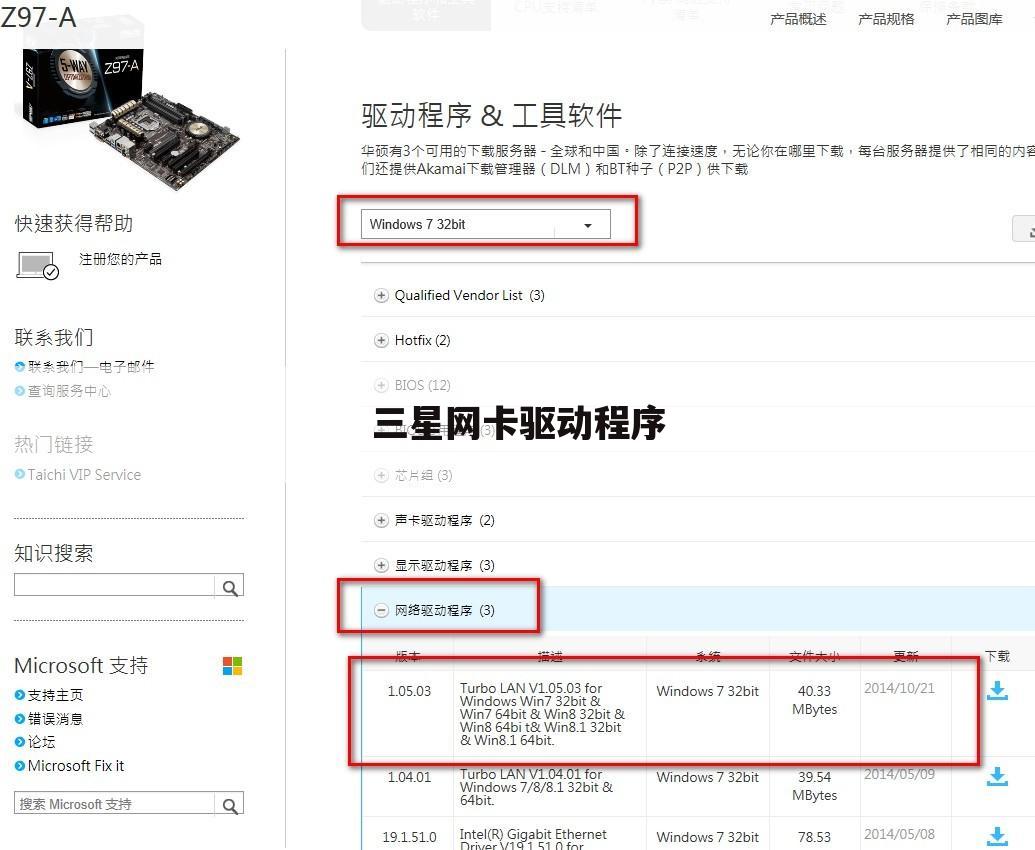Expand the Hotfix (2) section
The width and height of the screenshot is (1035, 850).
coord(381,340)
